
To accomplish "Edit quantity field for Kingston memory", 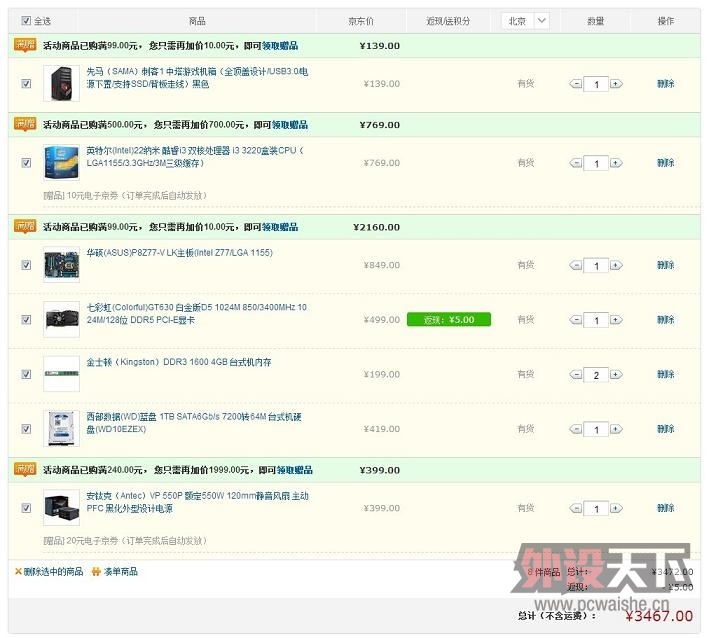I will (x=596, y=375).
